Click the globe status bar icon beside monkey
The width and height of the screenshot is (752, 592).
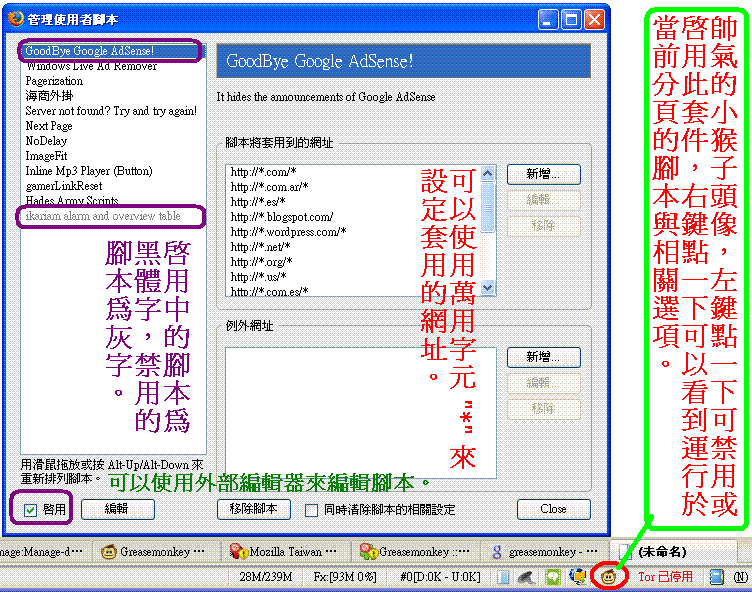[578, 577]
